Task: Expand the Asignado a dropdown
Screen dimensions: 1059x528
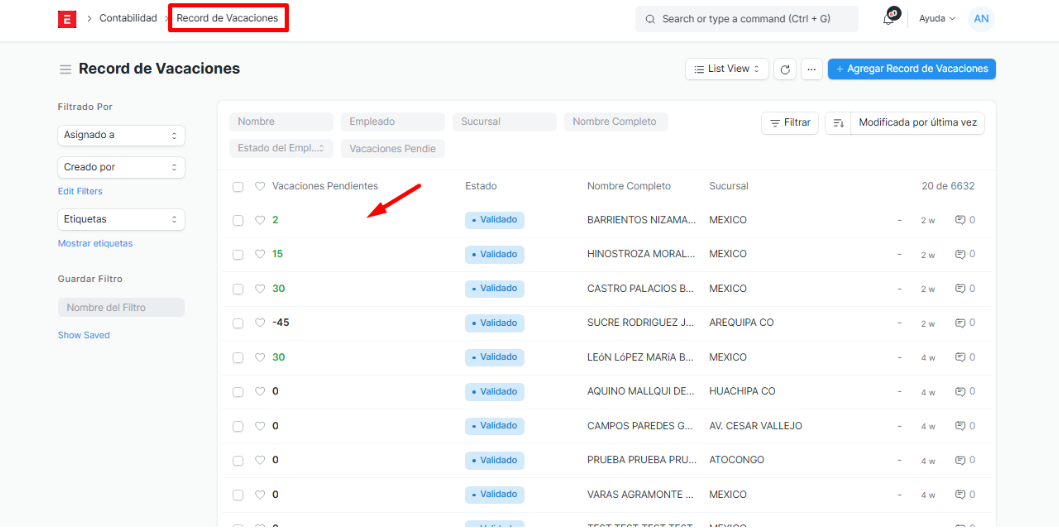Action: (x=121, y=135)
